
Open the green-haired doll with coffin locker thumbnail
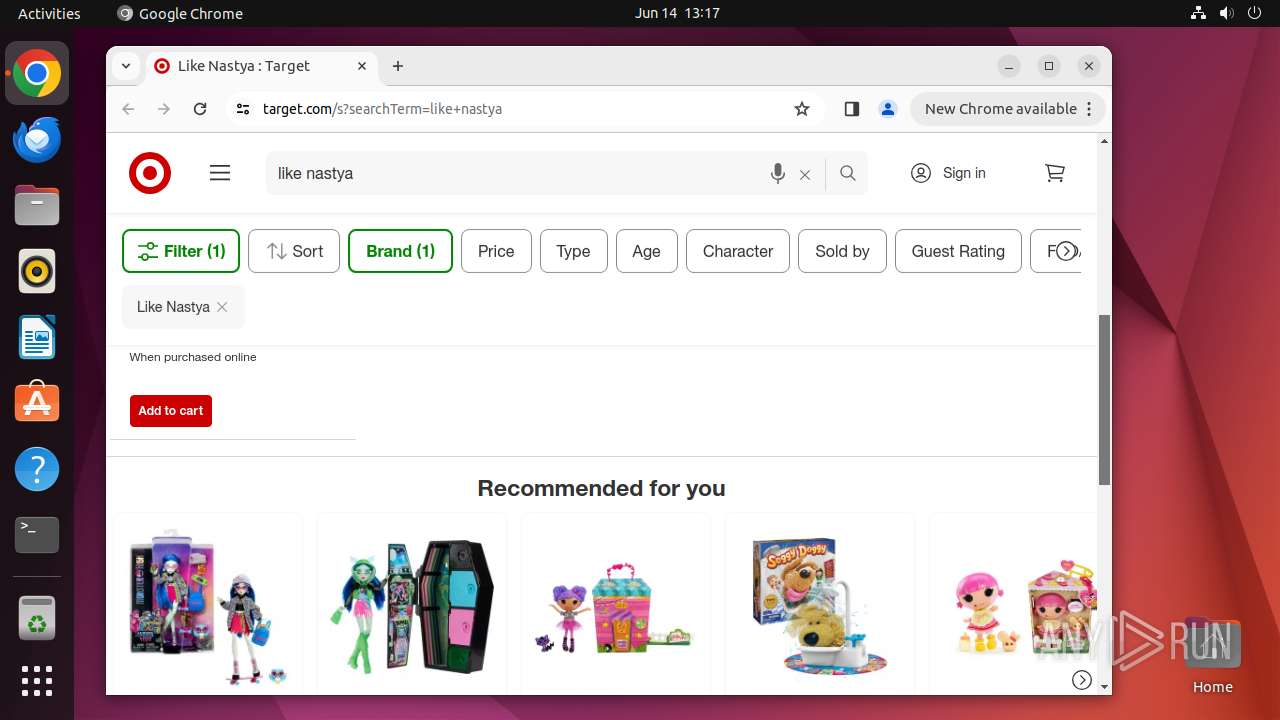[x=412, y=606]
